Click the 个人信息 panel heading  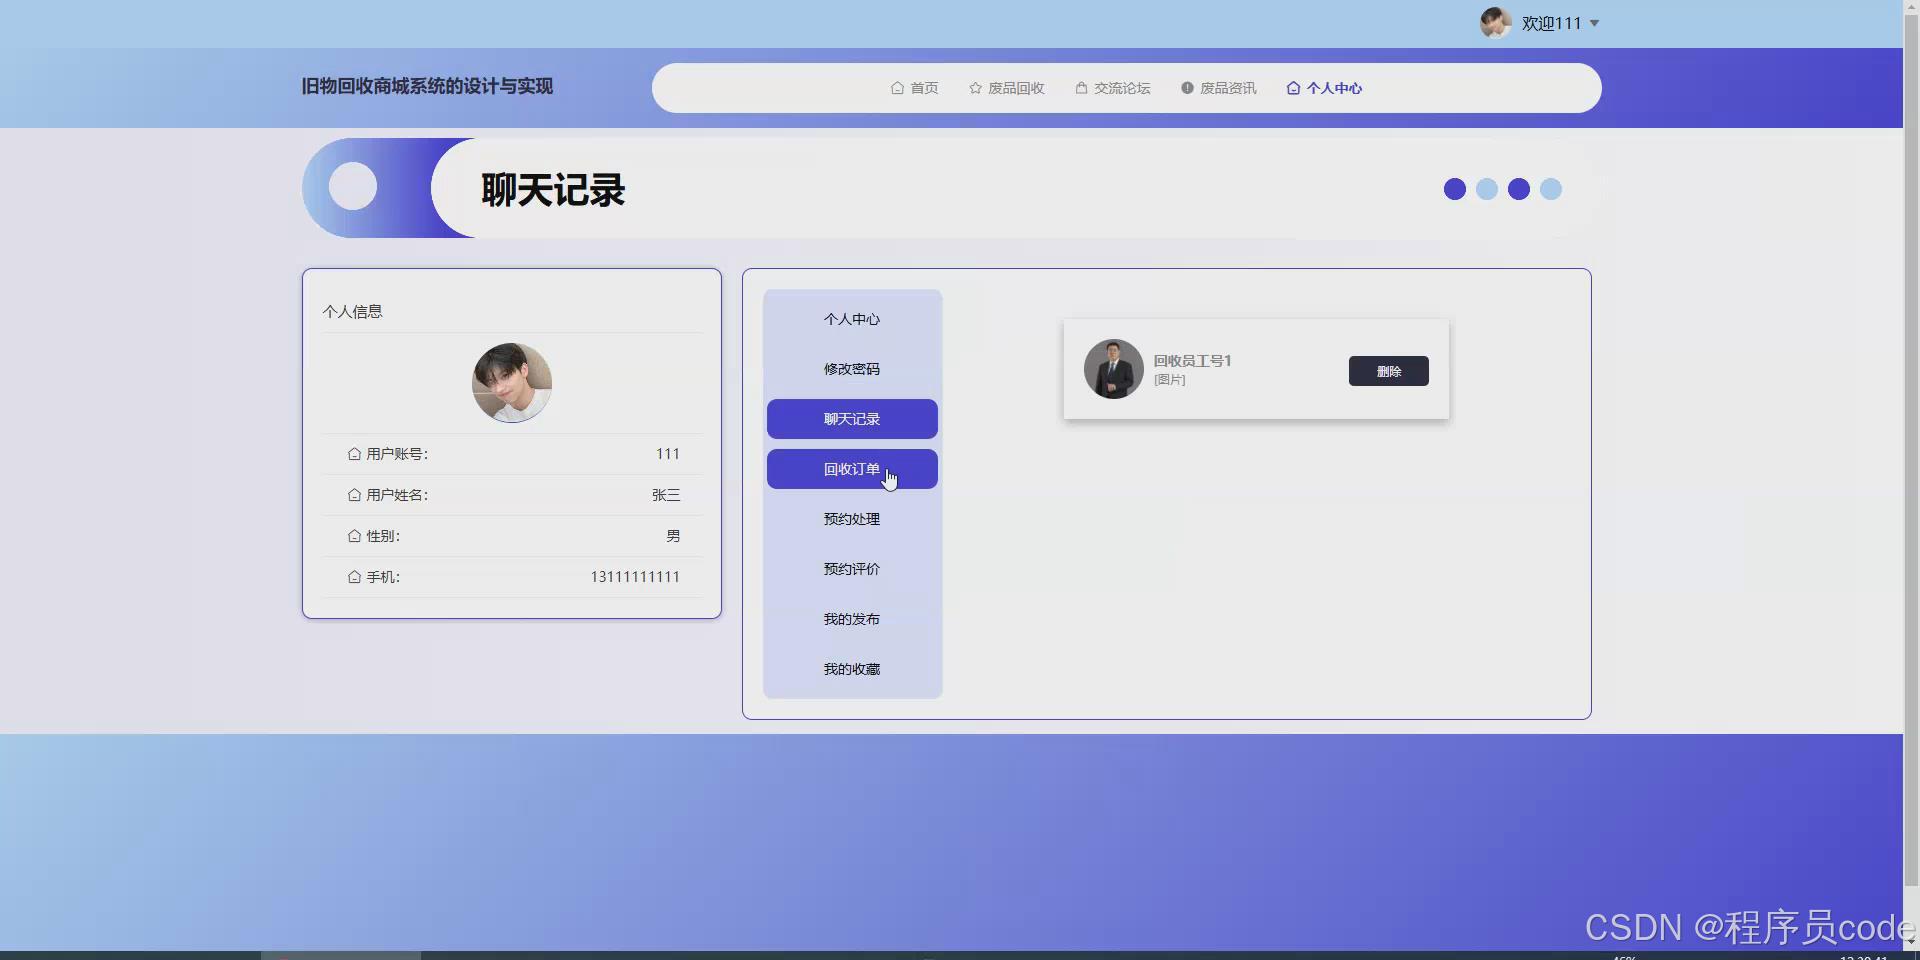[352, 312]
